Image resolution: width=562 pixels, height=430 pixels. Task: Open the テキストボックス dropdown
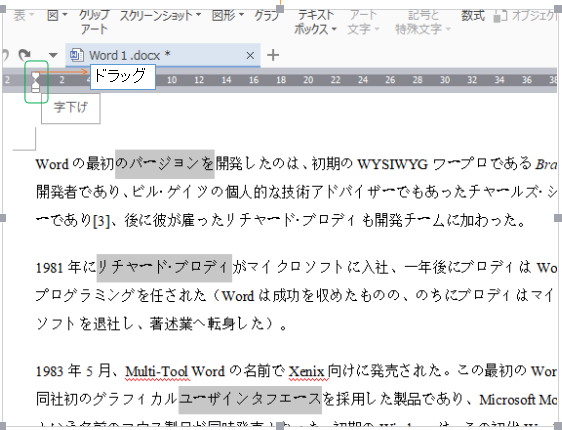point(315,22)
